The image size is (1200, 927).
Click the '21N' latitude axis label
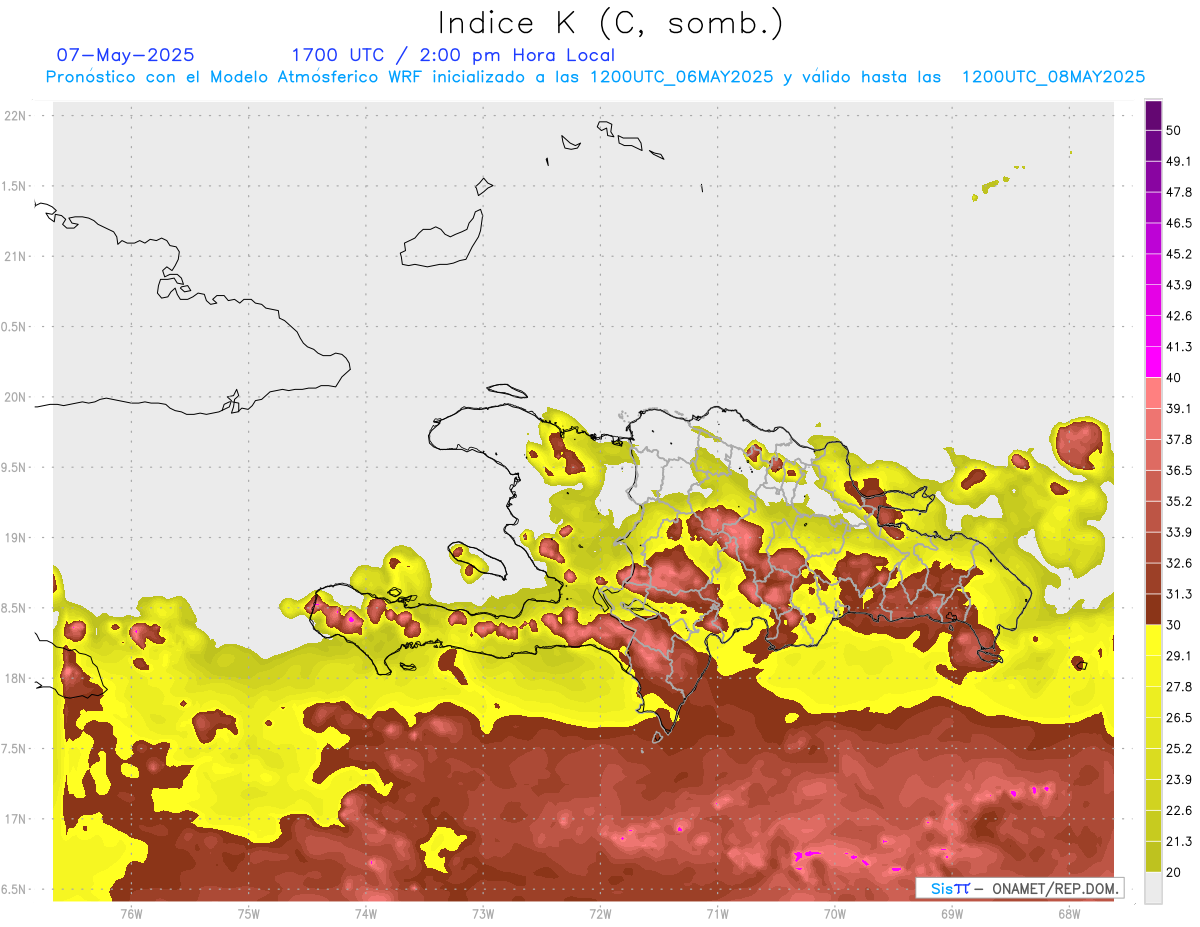pyautogui.click(x=16, y=256)
